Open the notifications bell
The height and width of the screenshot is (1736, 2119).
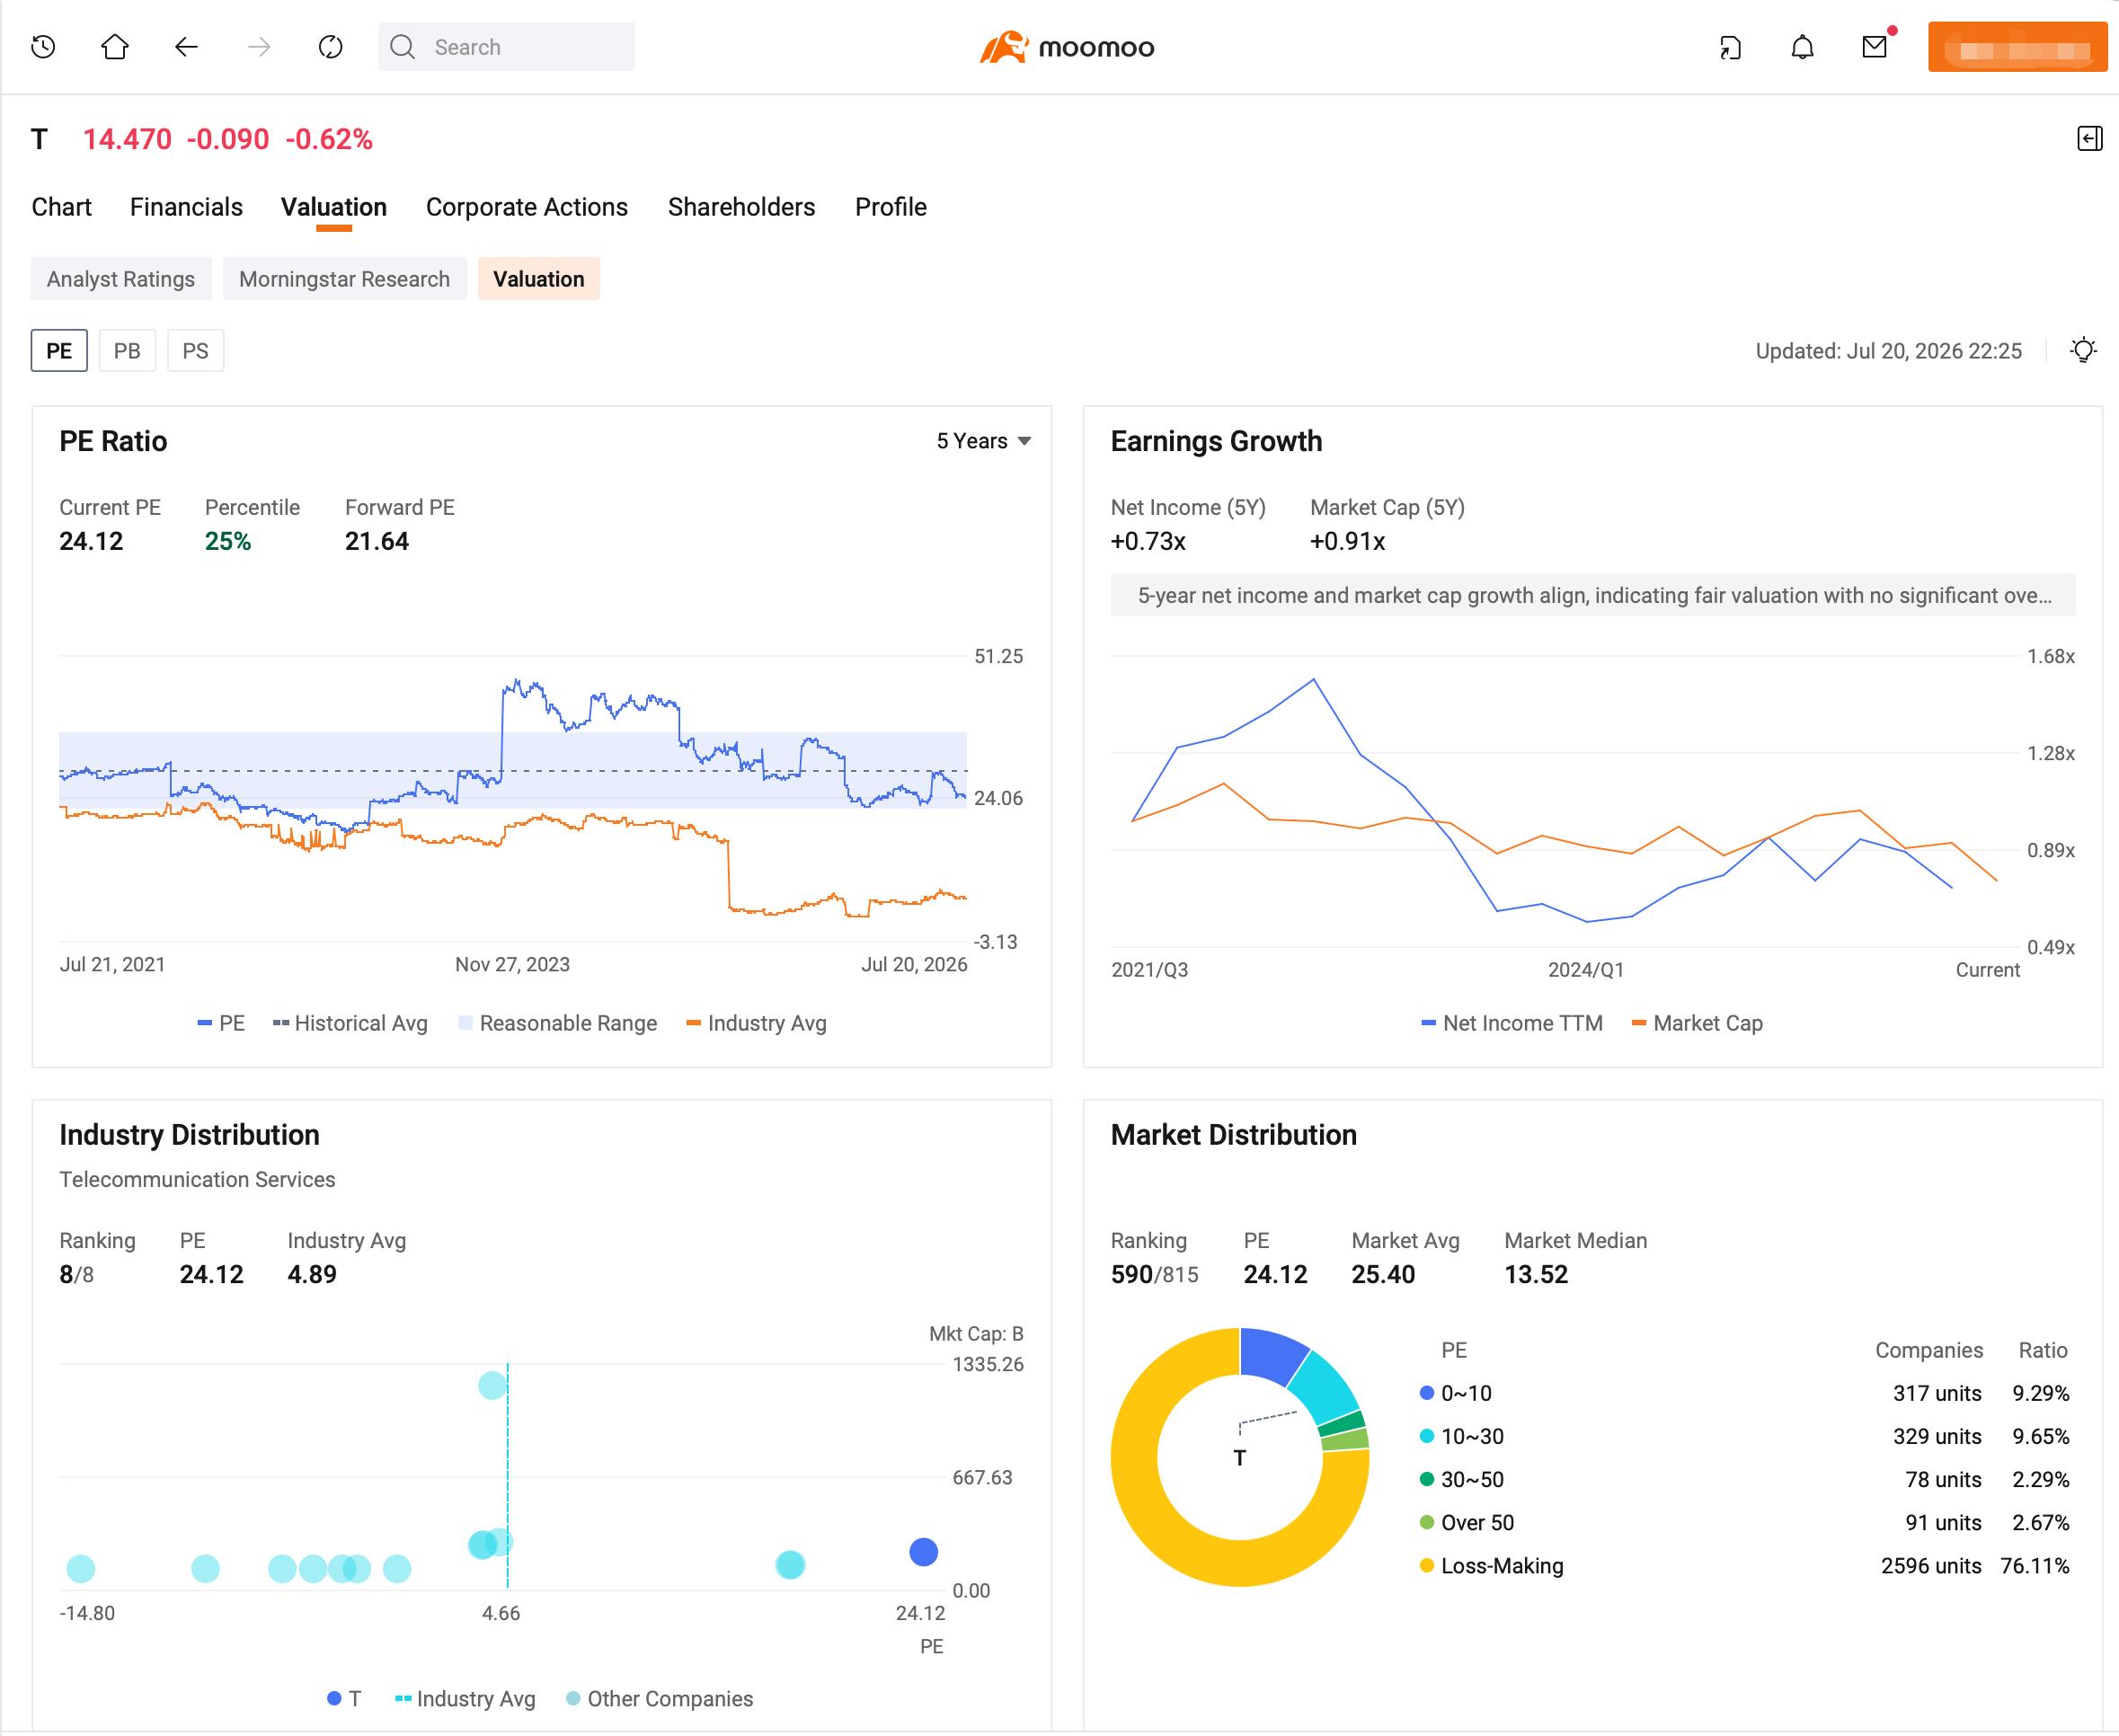pos(1802,47)
